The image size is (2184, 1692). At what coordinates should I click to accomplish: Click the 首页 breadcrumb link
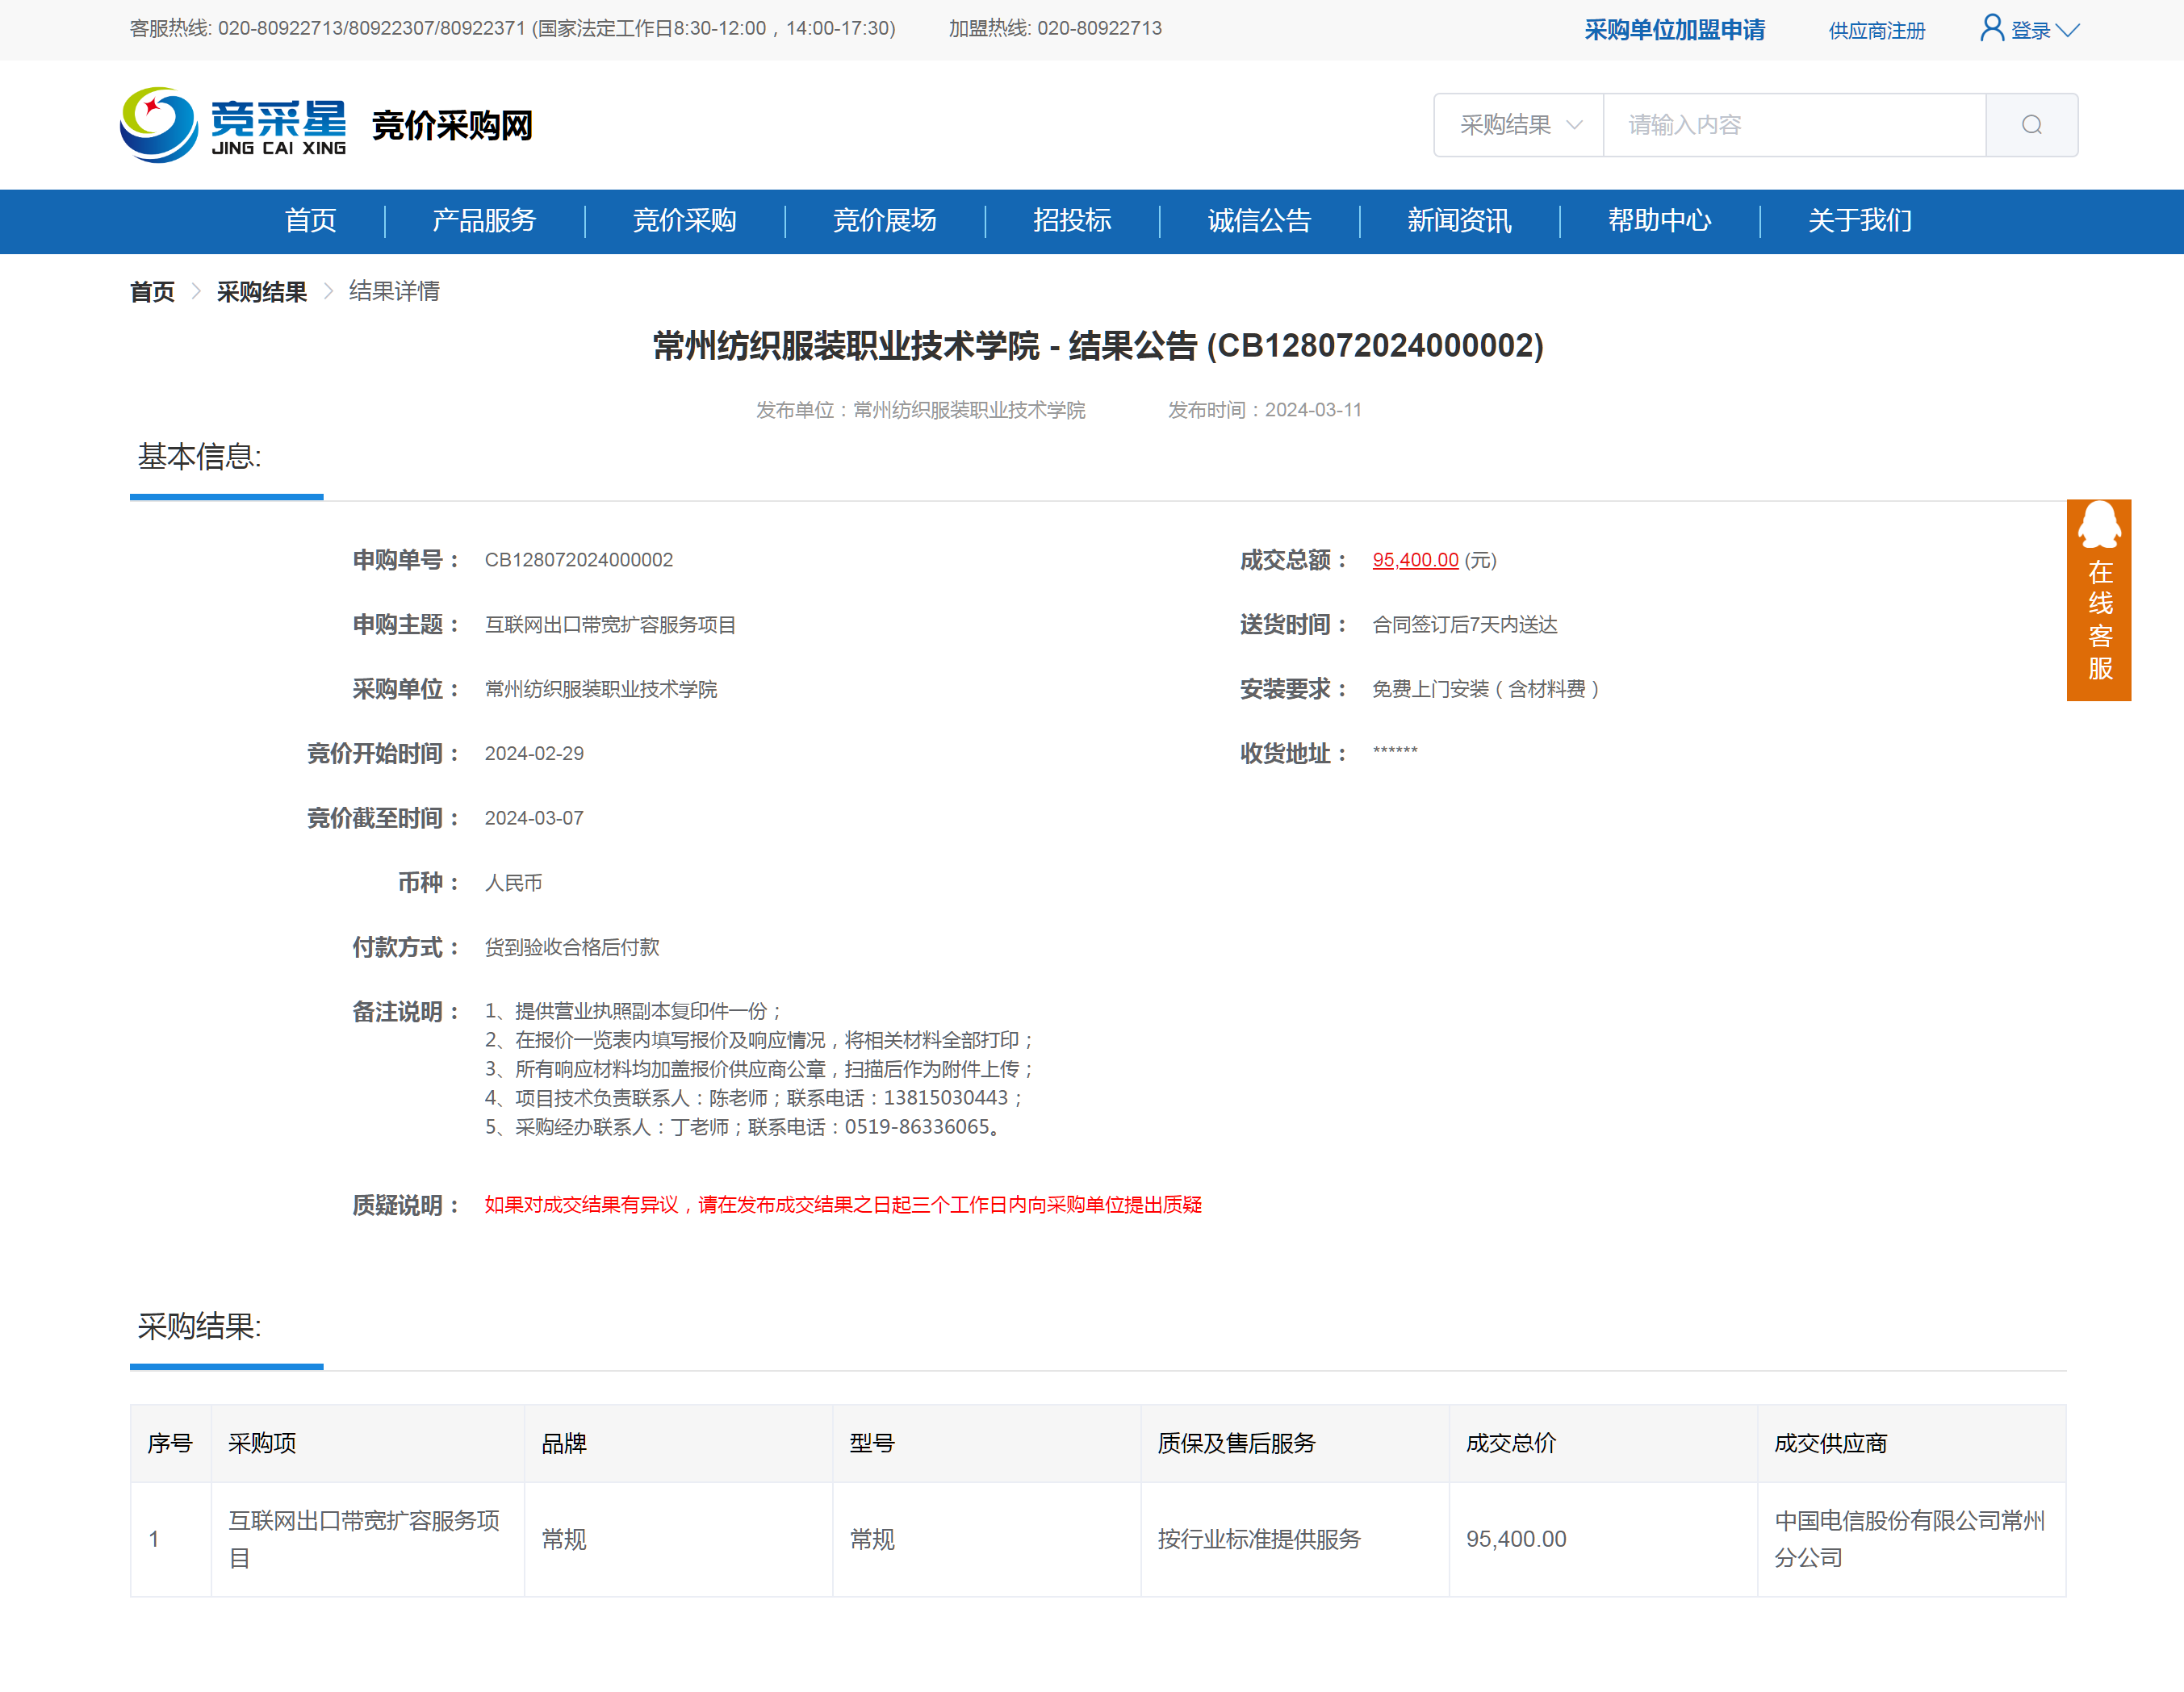tap(152, 292)
